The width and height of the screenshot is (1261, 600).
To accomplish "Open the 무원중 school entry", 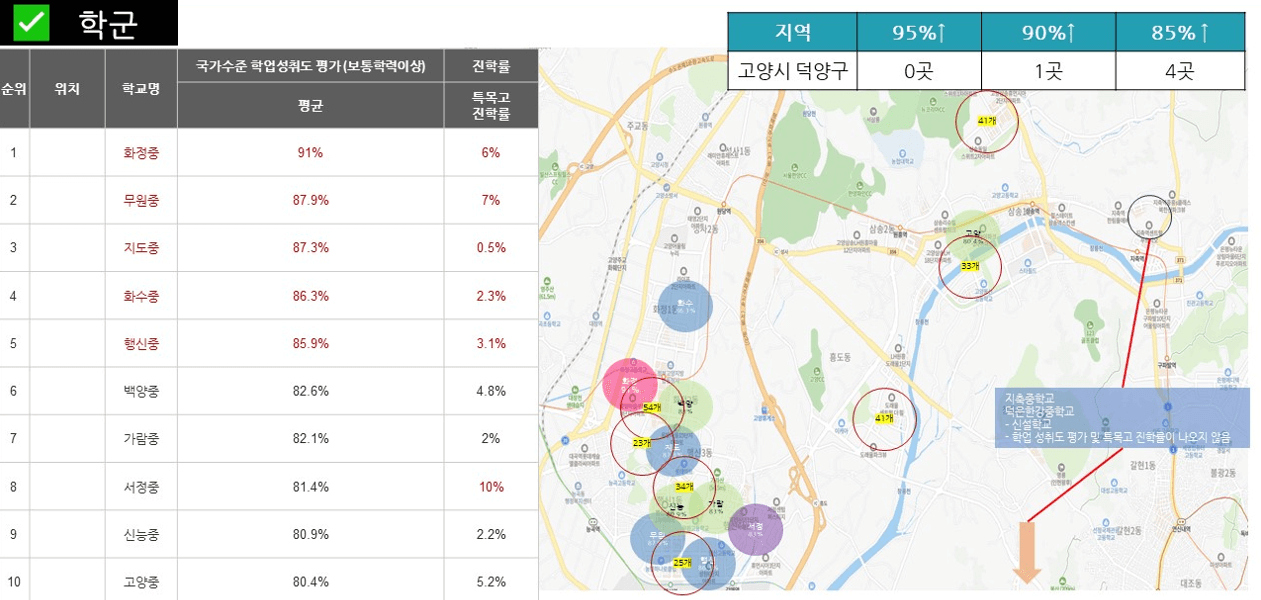I will [x=139, y=199].
